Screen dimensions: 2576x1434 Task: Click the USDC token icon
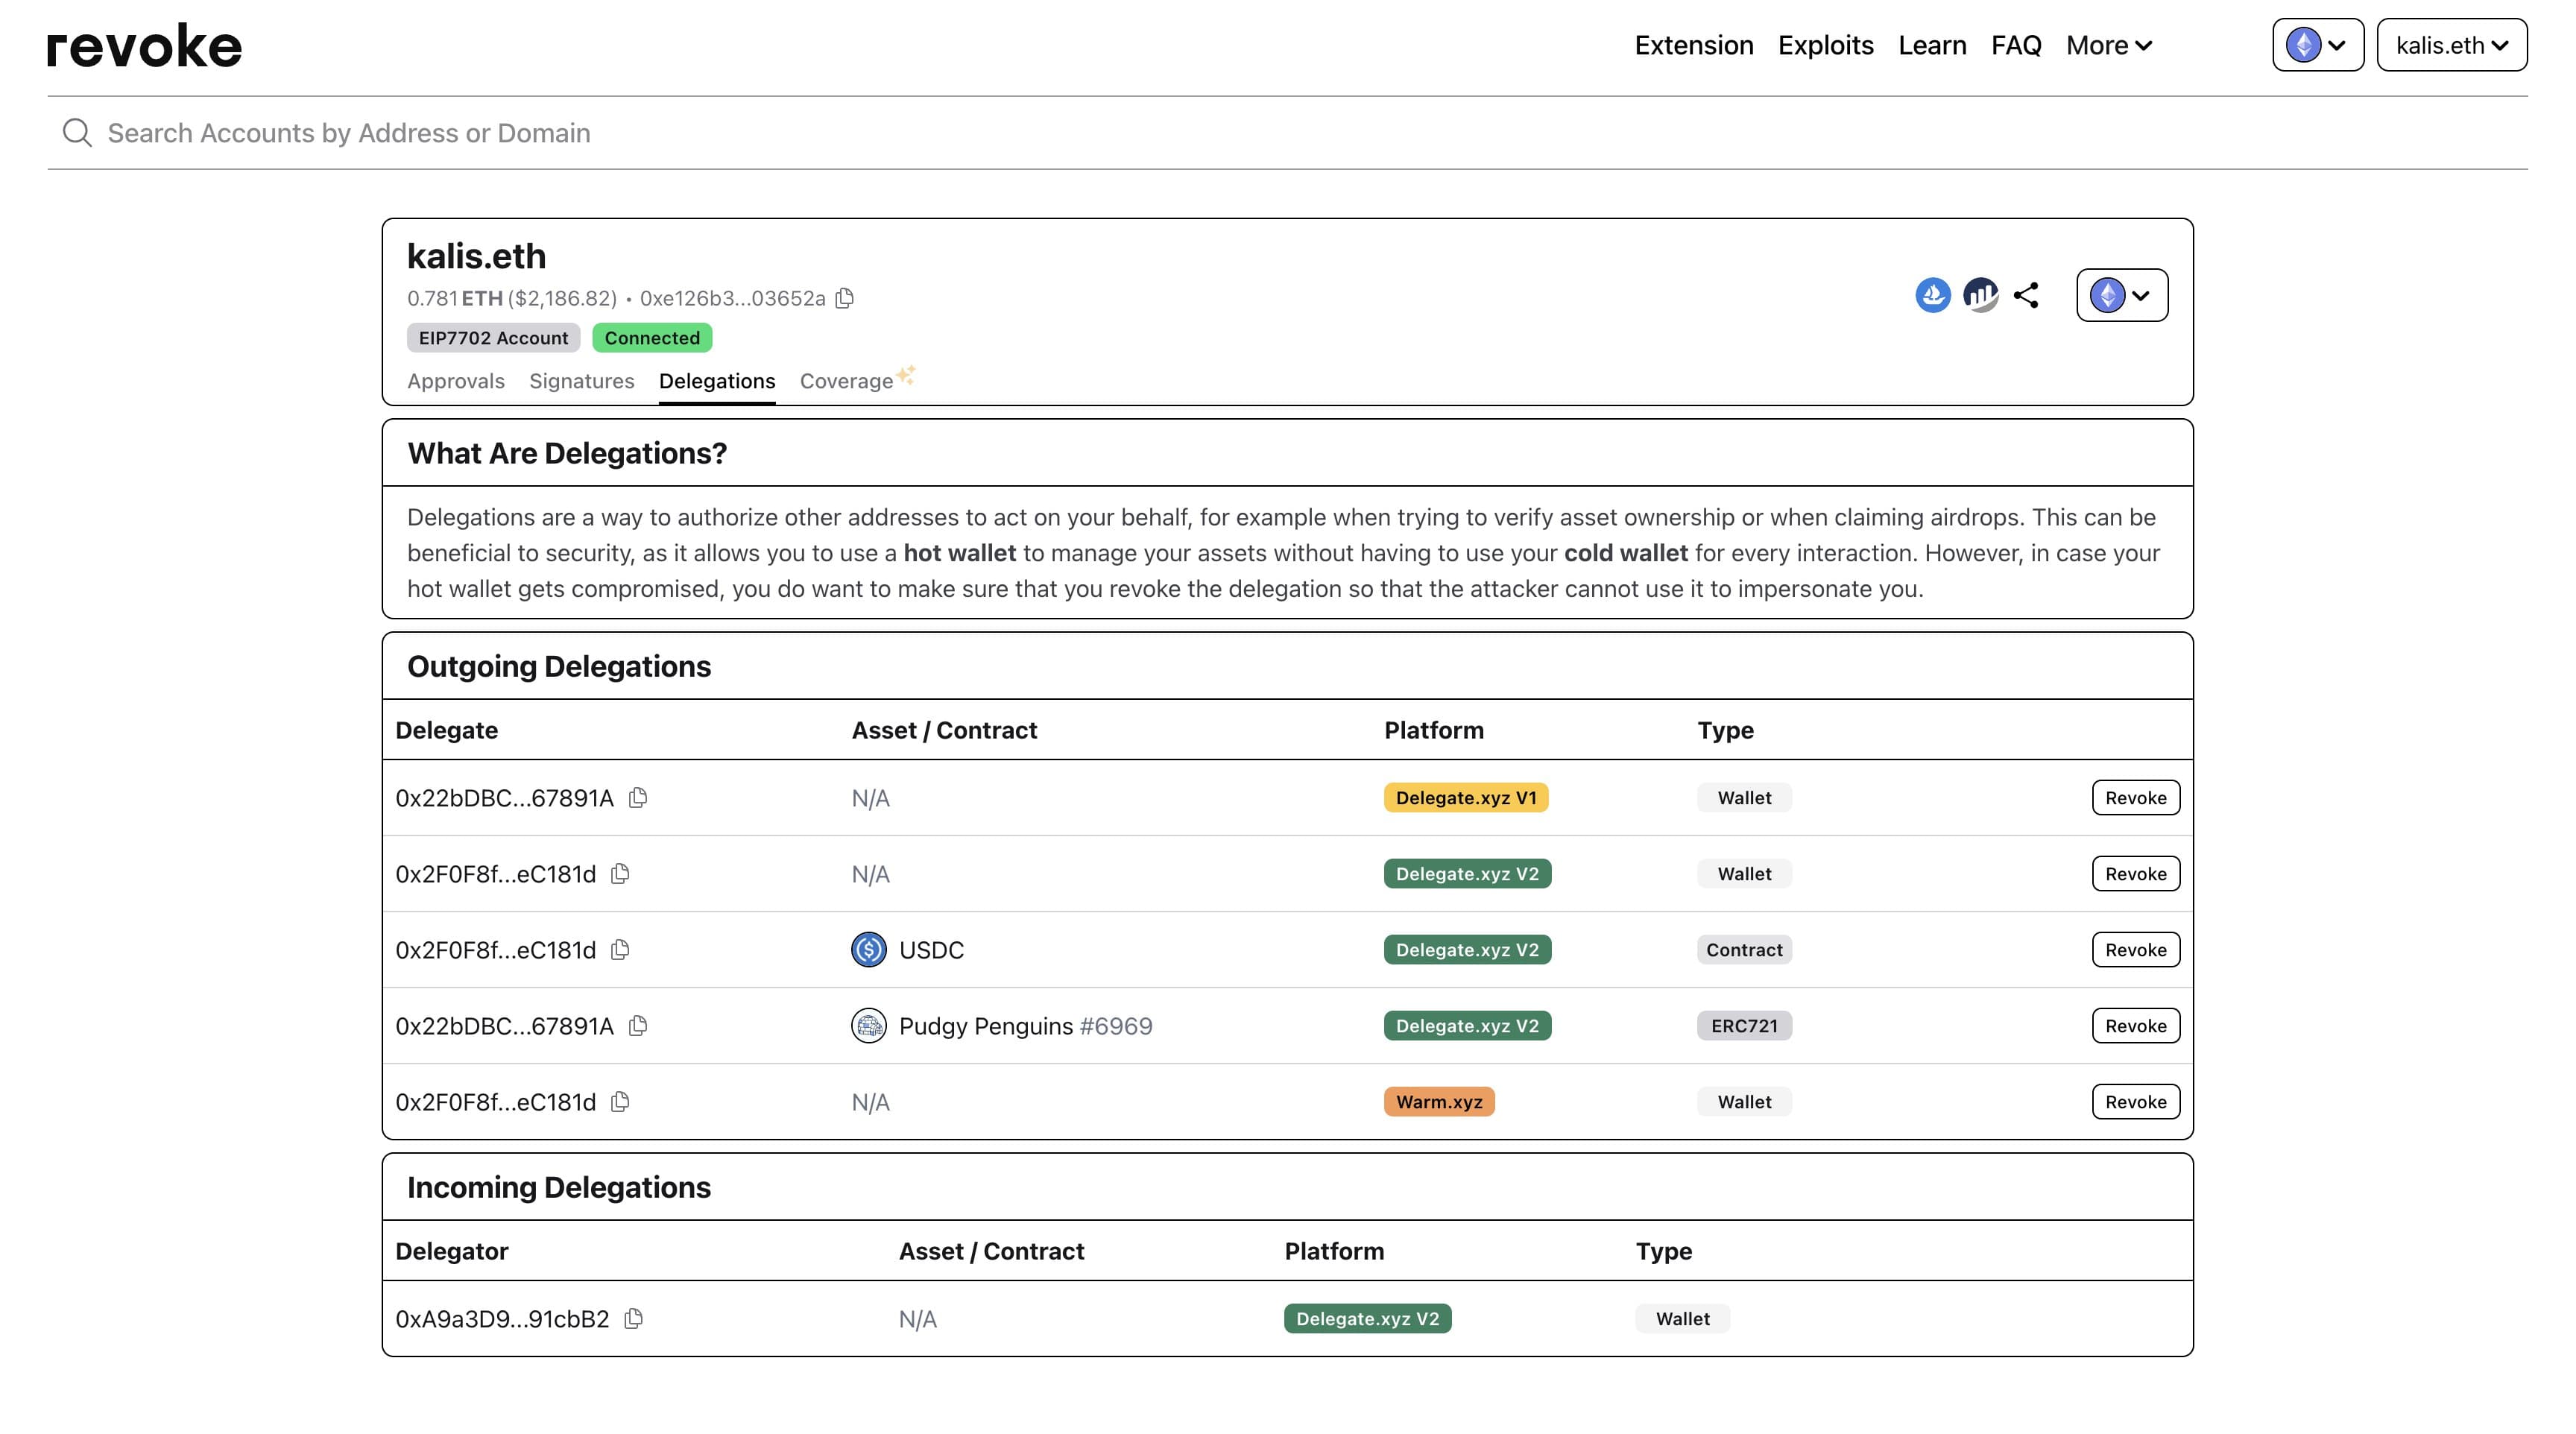868,950
